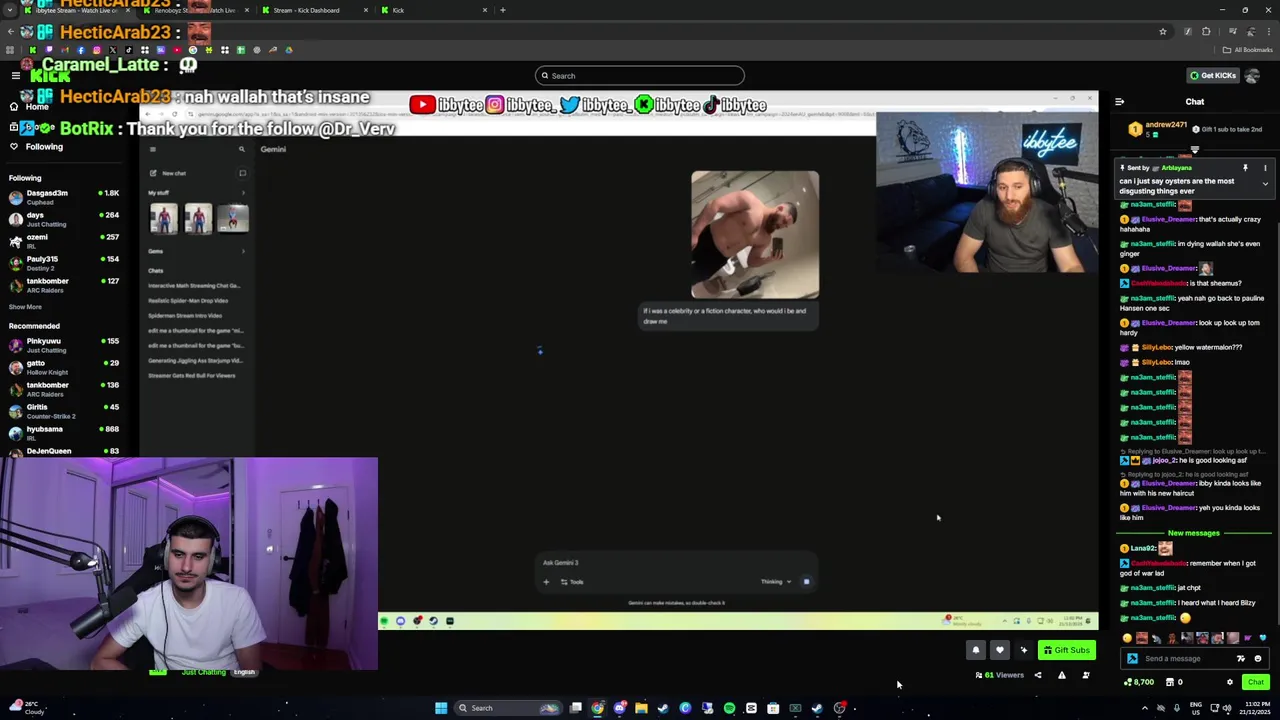Screen dimensions: 1280x720
Task: Open Spotify from the Windows taskbar
Action: click(x=729, y=708)
